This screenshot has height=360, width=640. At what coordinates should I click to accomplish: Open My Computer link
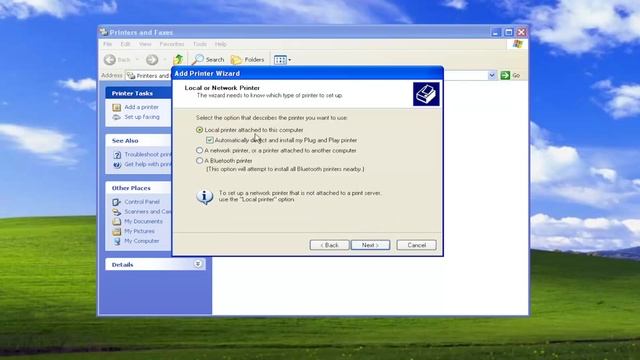pyautogui.click(x=142, y=241)
